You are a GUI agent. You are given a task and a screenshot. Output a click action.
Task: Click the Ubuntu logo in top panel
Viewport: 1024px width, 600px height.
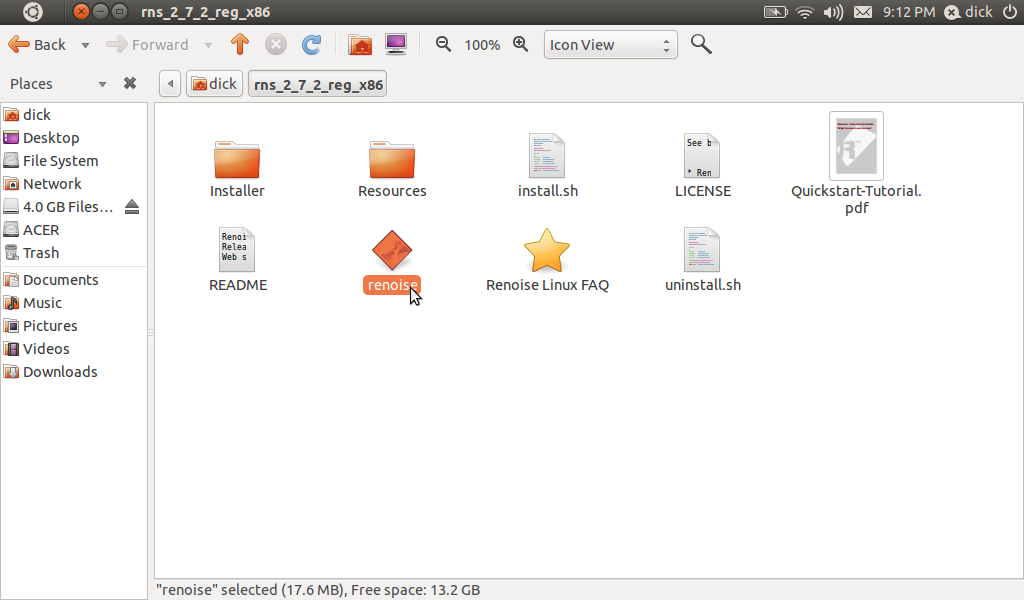[33, 12]
